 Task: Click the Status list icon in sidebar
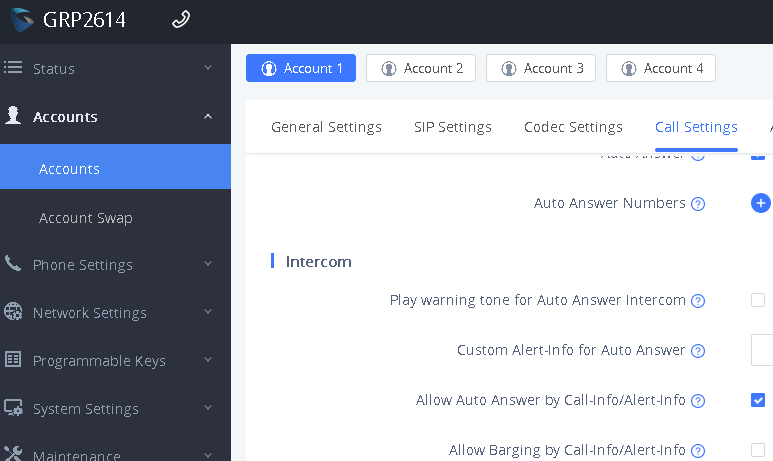[13, 68]
